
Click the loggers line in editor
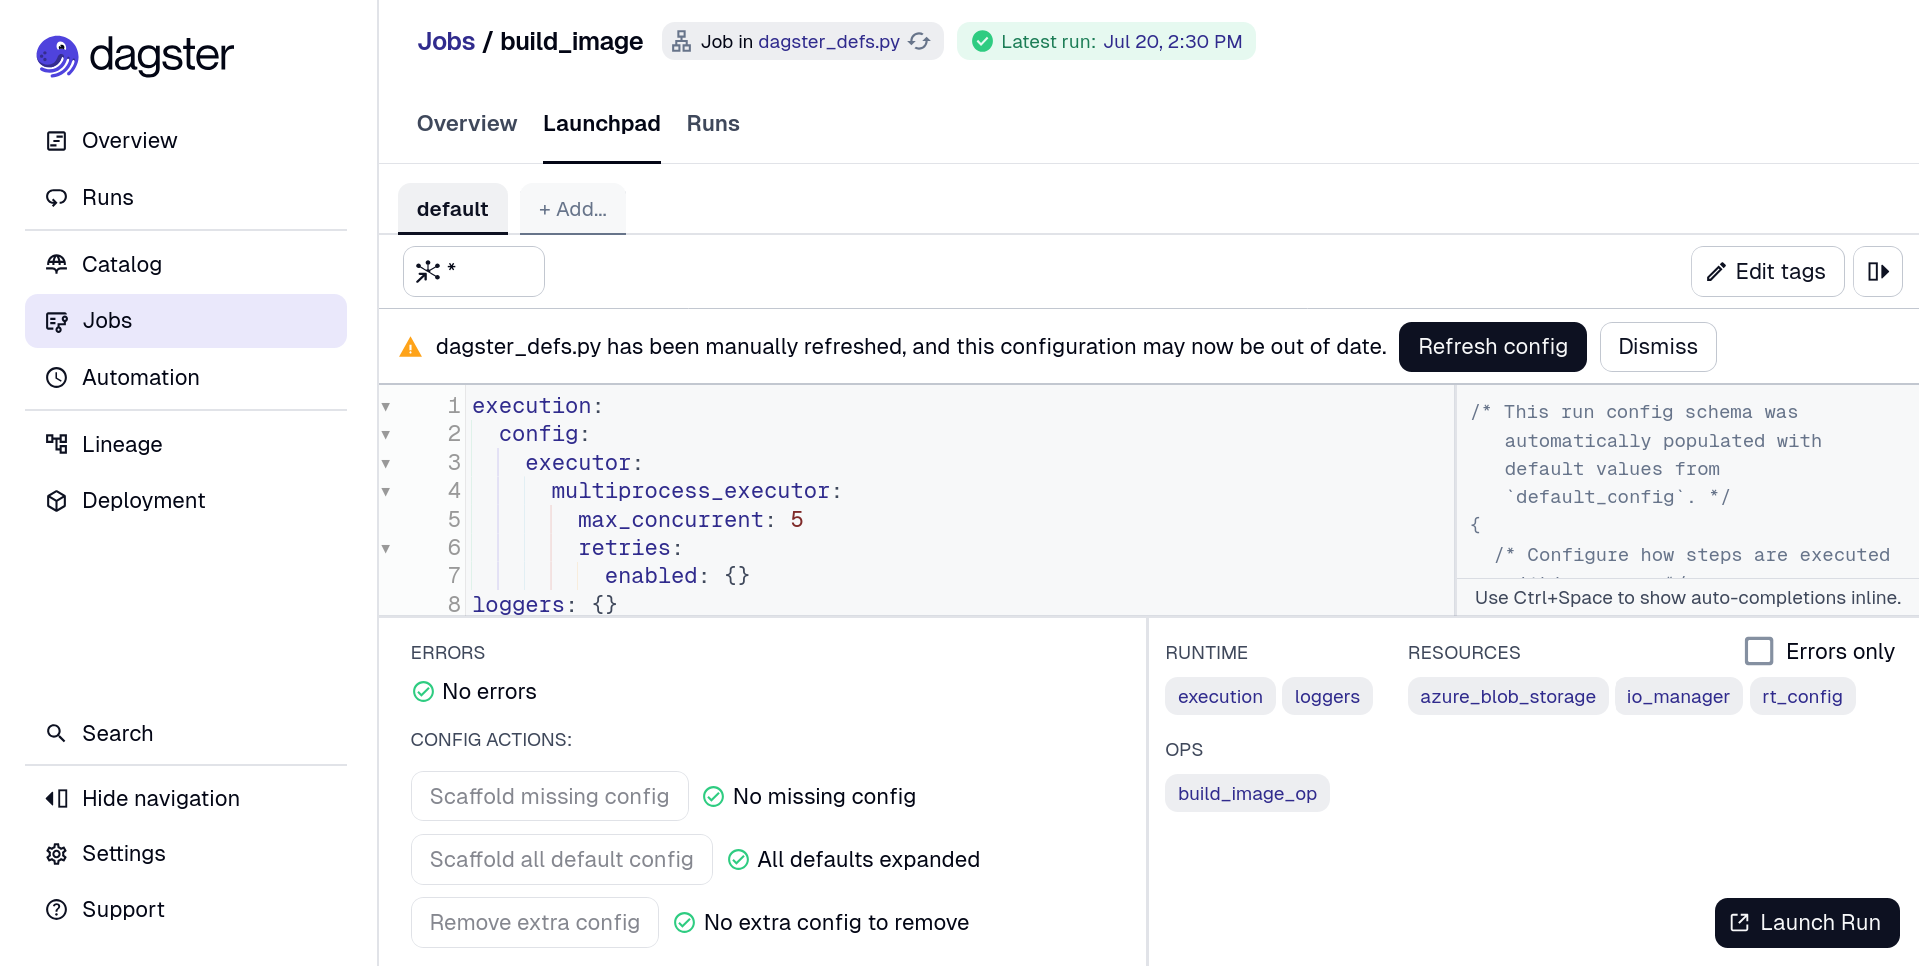point(545,604)
